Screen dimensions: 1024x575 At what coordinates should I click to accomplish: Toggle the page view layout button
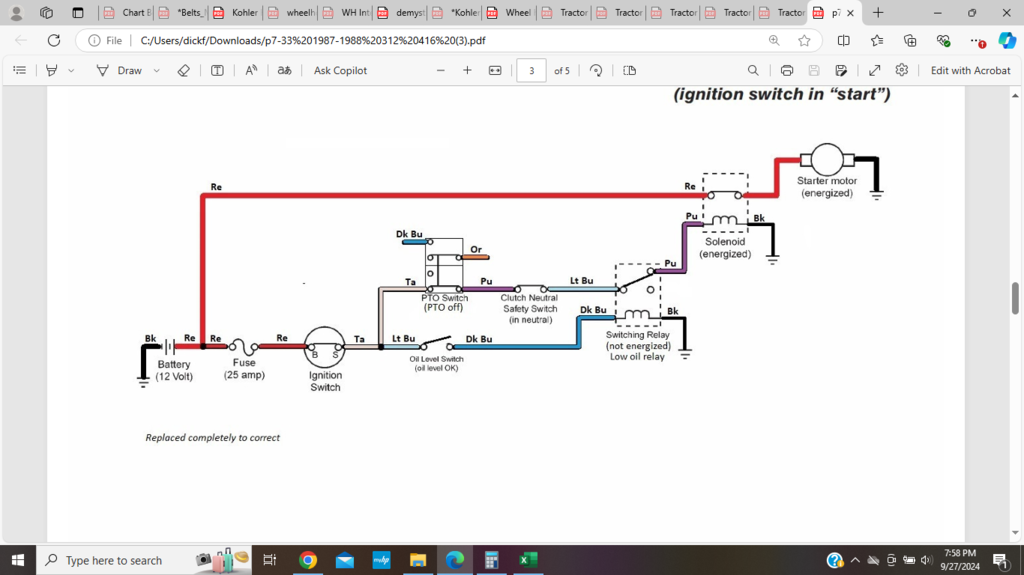coord(629,71)
